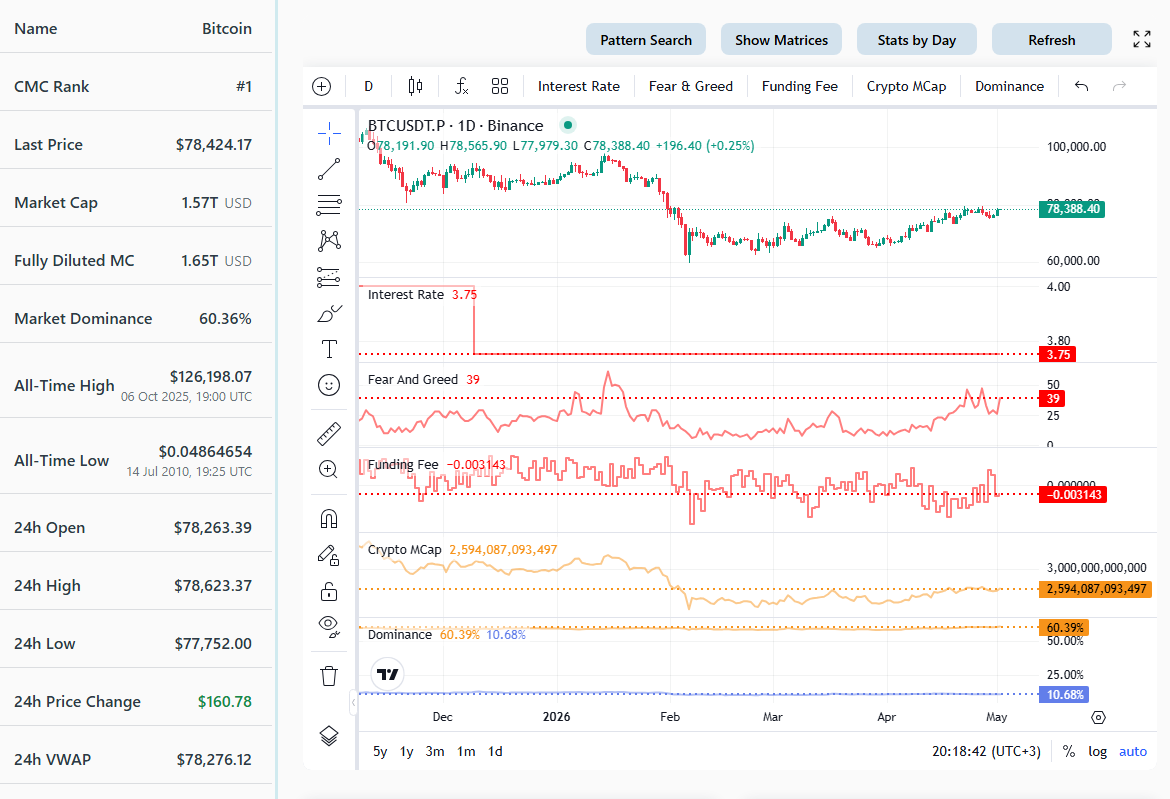Screen dimensions: 1170x799
Task: Open the indicators fx icon
Action: [461, 87]
